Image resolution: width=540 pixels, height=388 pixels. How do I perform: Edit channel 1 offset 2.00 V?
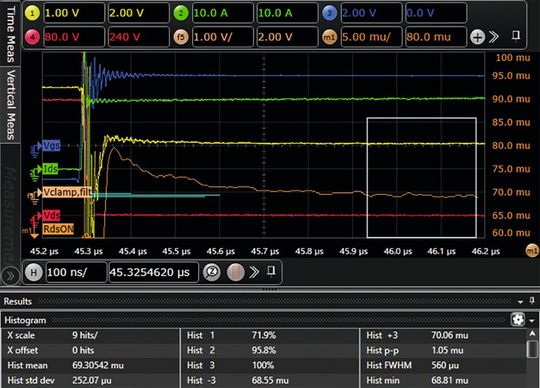coord(138,13)
